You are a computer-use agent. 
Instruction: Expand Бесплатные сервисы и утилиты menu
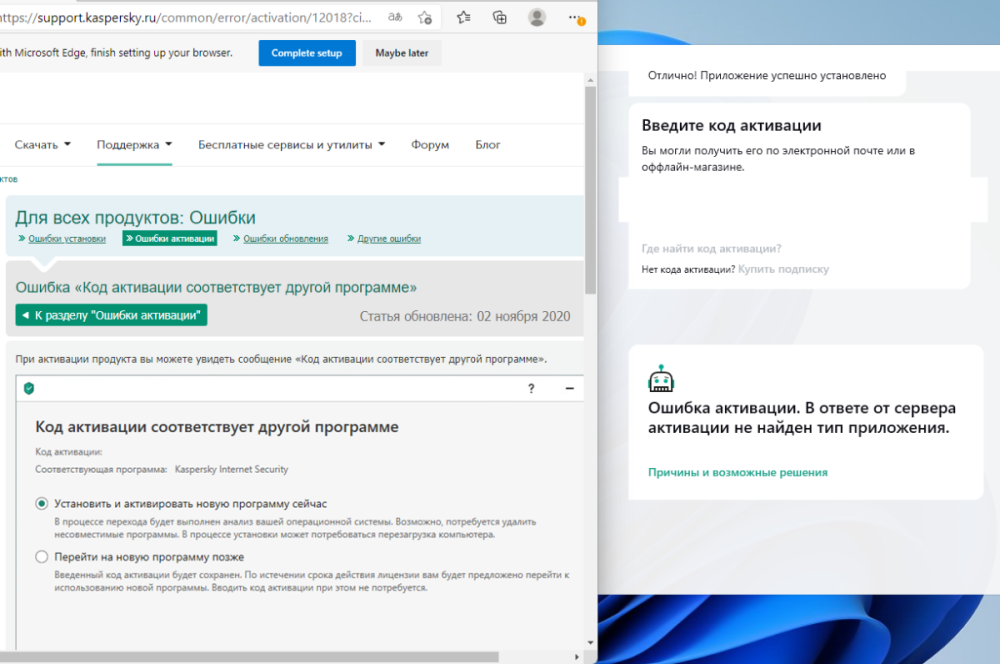(291, 145)
